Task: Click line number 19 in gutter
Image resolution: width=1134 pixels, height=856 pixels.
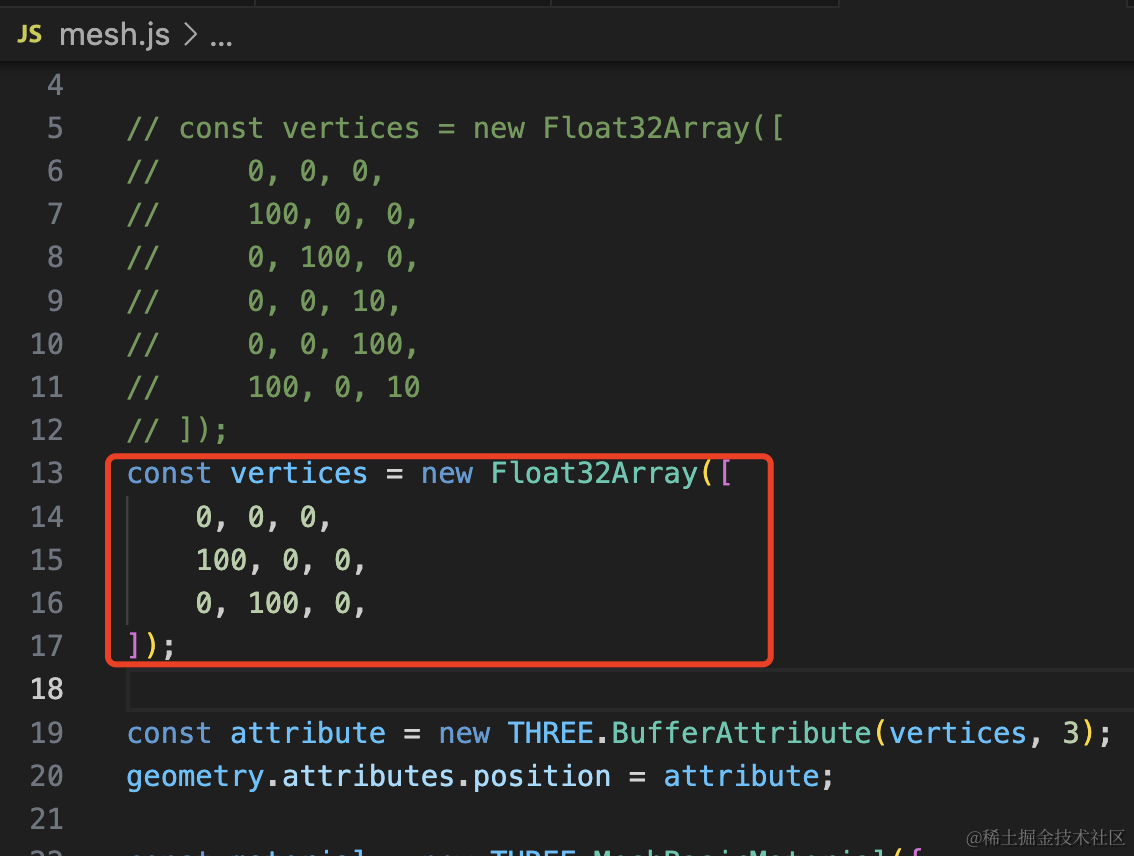Action: click(47, 732)
